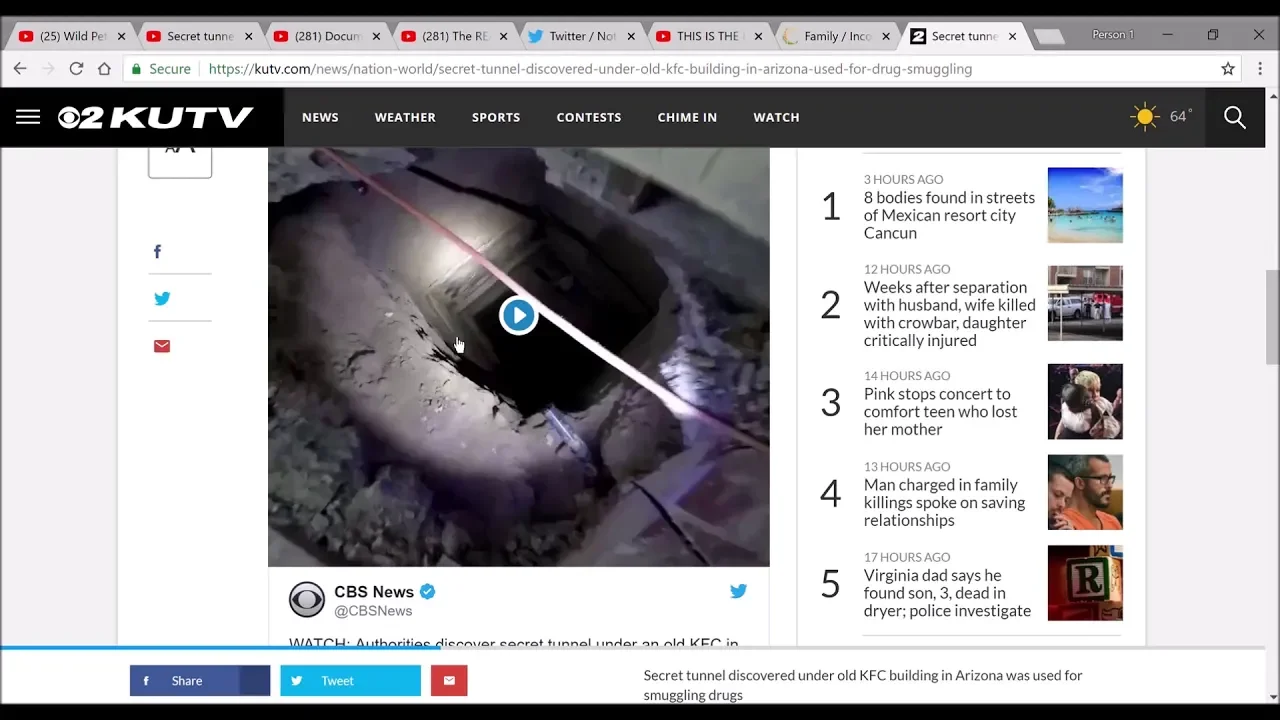1280x720 pixels.
Task: Play the secret tunnel video
Action: [x=518, y=315]
